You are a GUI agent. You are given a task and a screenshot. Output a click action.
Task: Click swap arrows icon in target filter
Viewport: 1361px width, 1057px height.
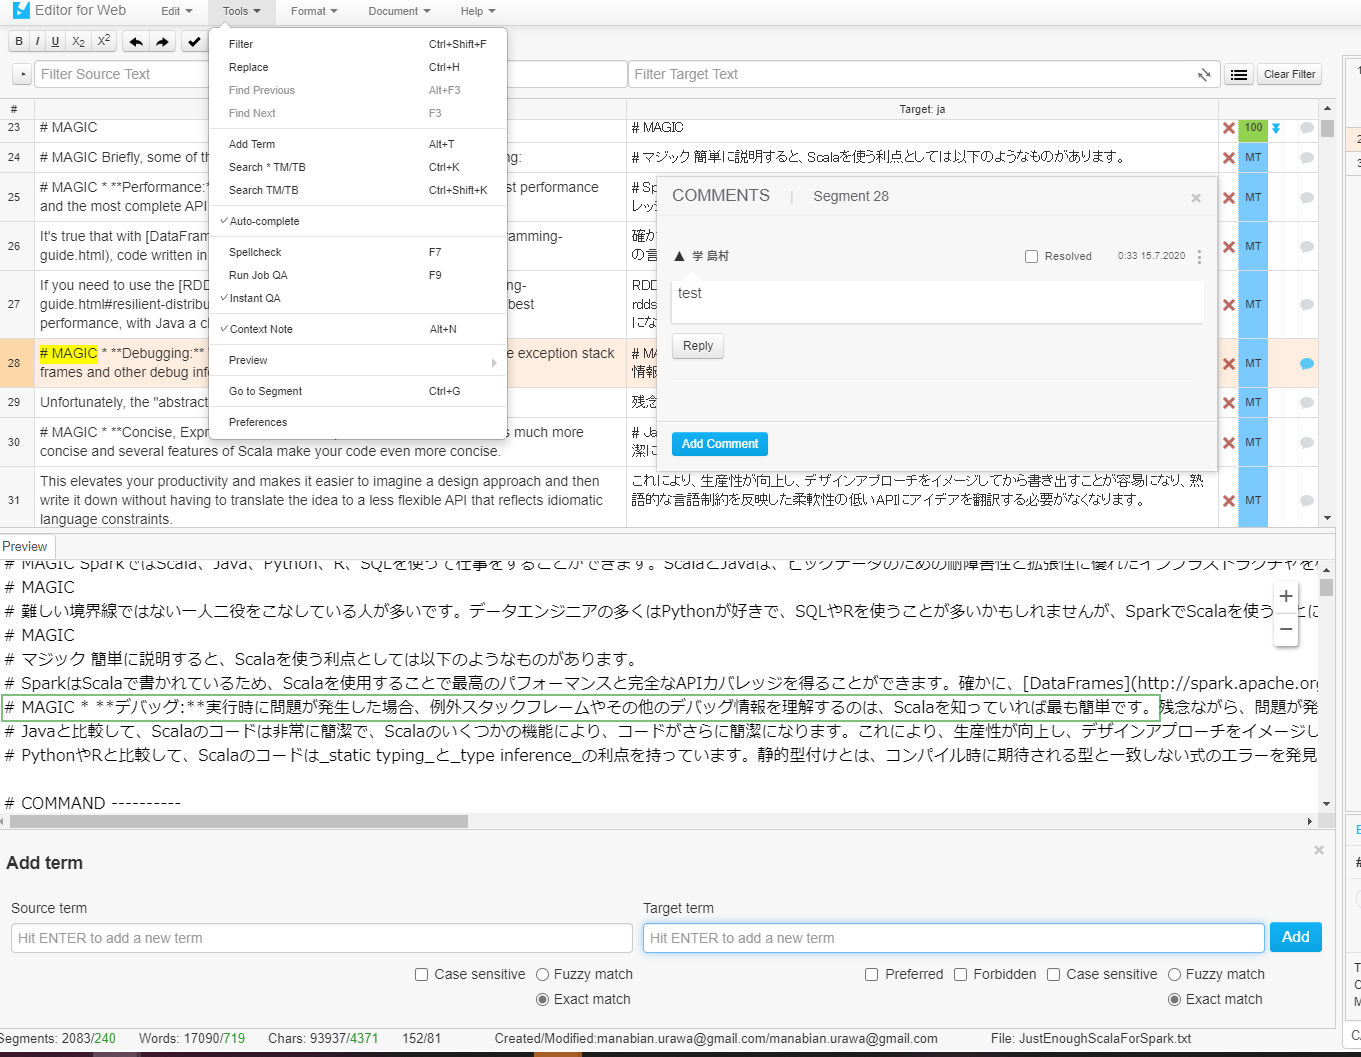coord(1204,74)
